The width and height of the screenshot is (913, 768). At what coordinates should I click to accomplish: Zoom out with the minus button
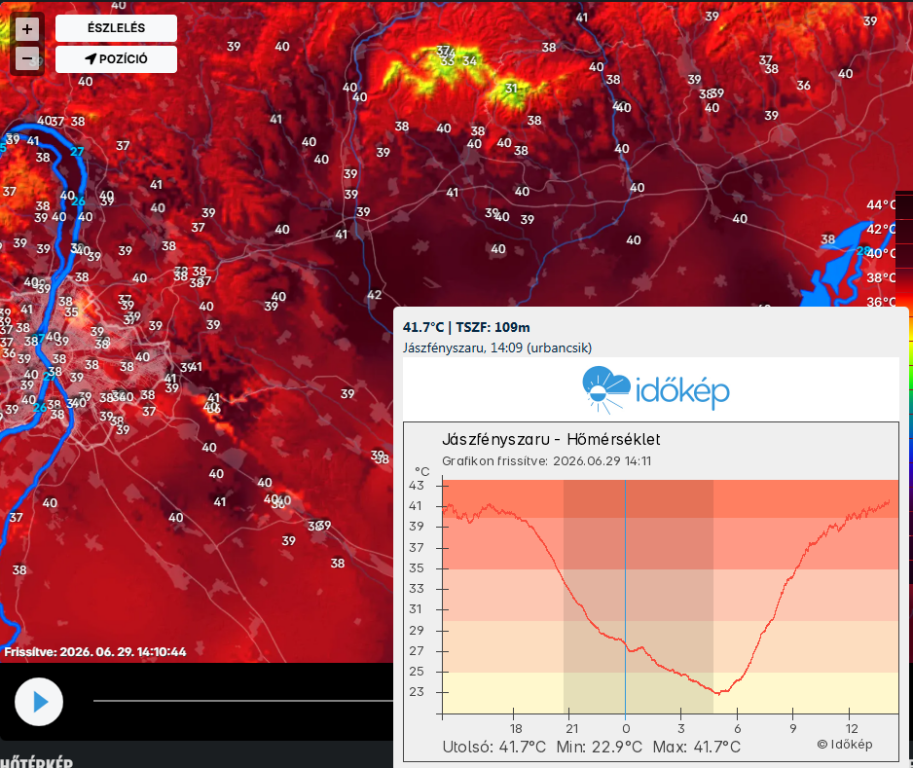27,59
